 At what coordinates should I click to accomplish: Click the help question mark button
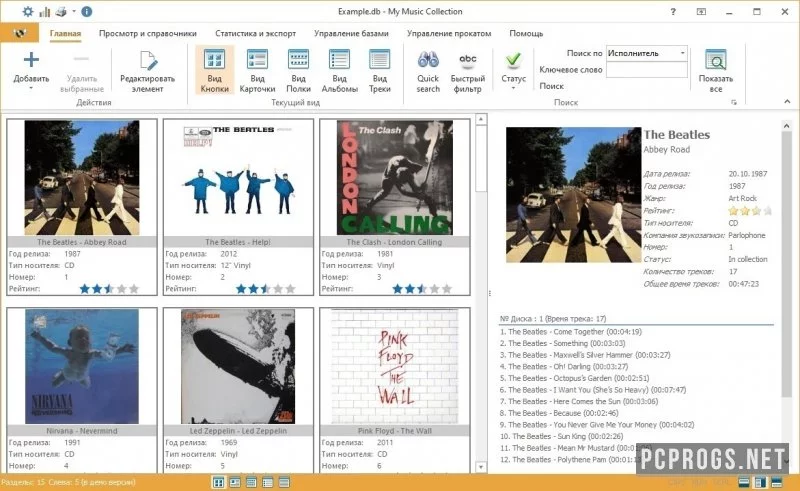point(673,11)
